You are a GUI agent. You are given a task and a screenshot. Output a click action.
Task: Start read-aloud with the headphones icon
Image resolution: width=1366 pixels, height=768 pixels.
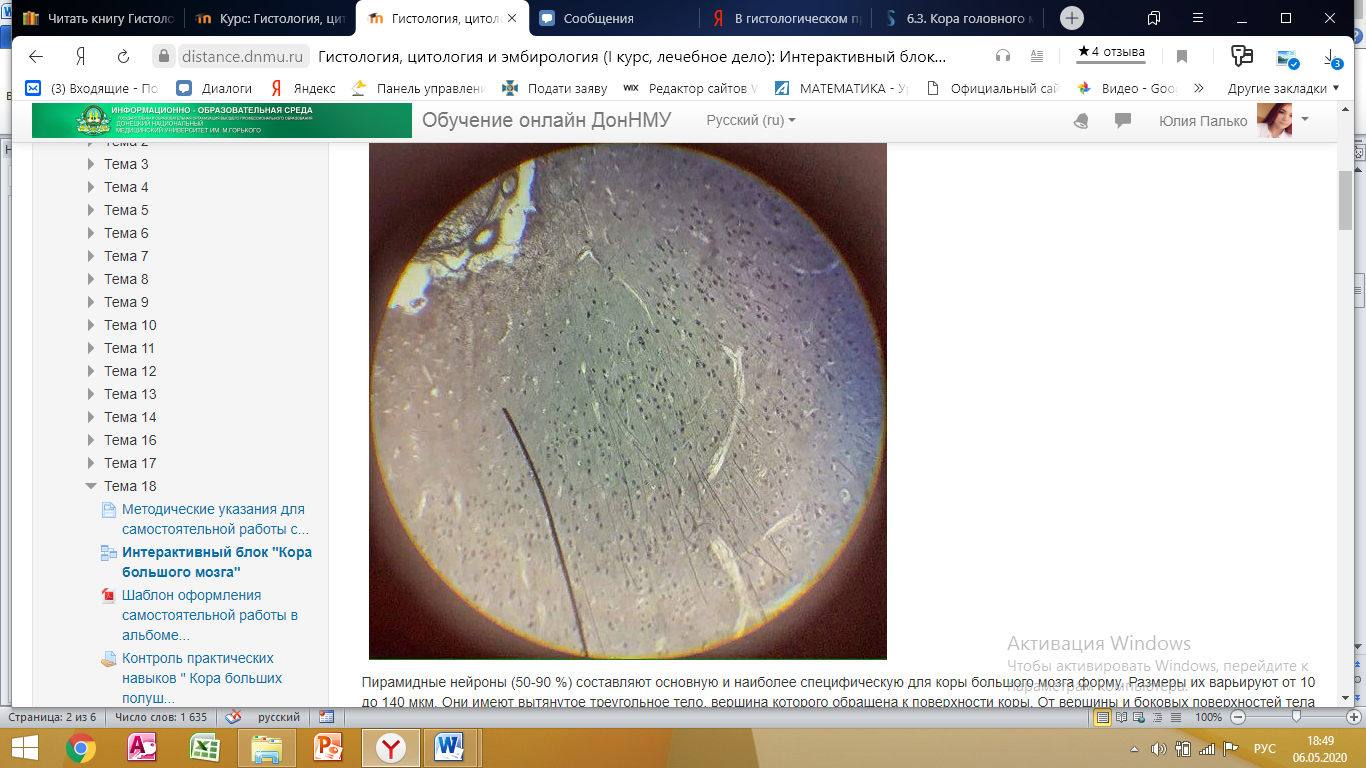tap(1003, 56)
